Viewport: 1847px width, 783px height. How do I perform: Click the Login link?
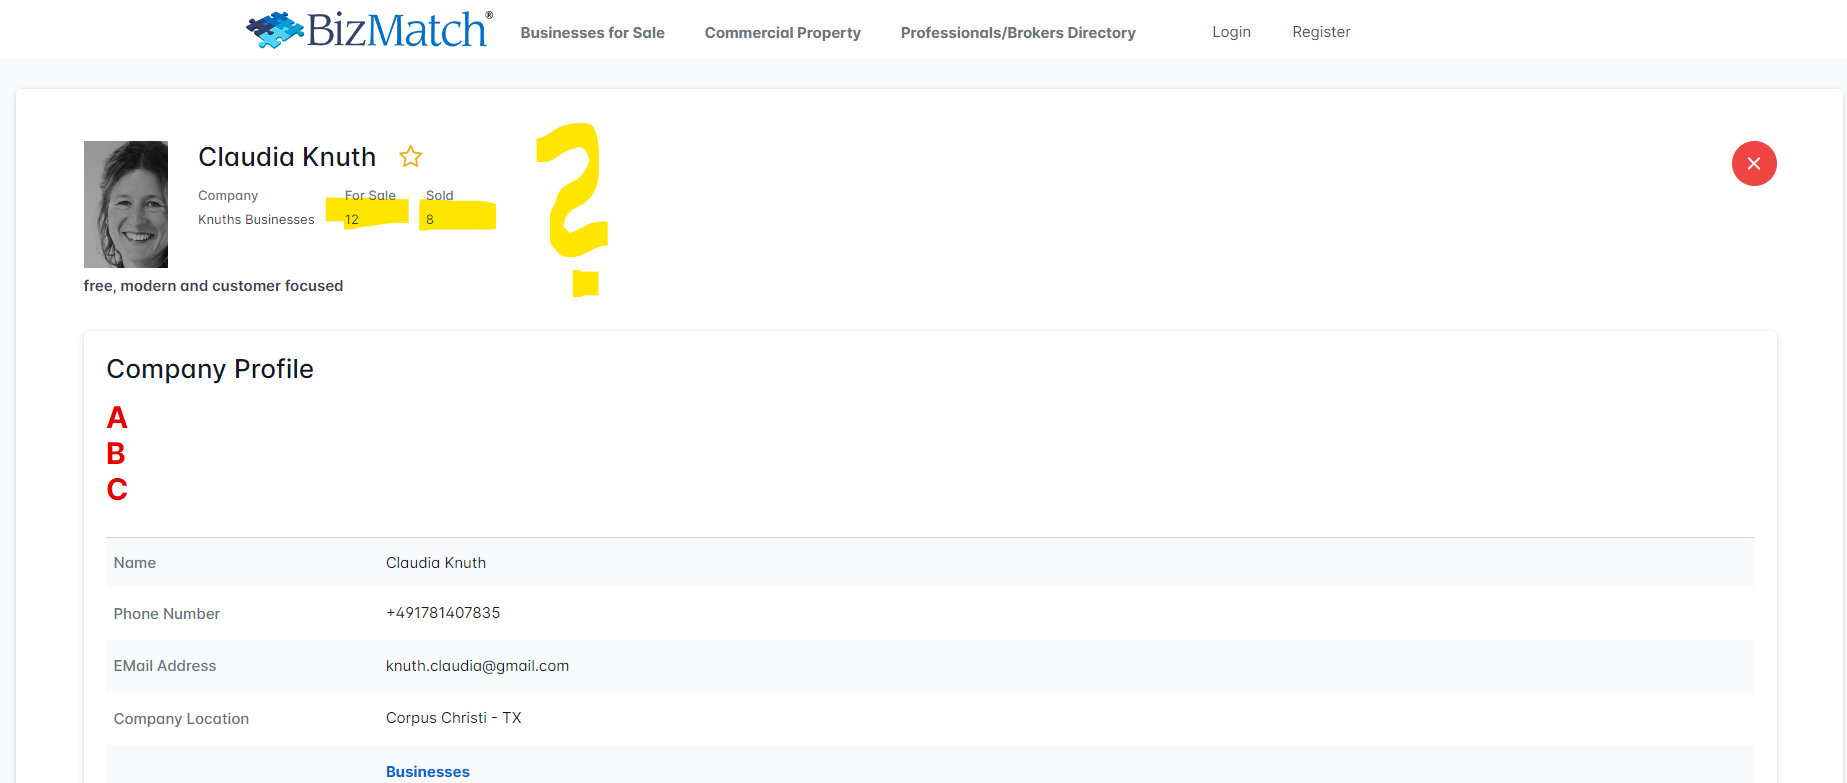(x=1231, y=32)
